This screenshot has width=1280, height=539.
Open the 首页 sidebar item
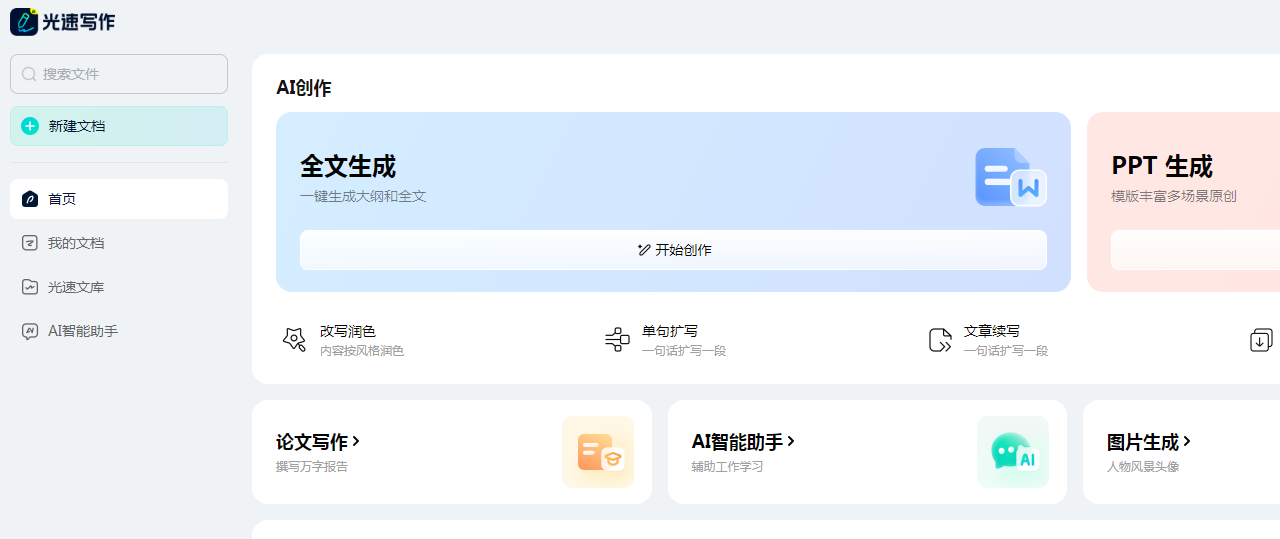tap(119, 199)
